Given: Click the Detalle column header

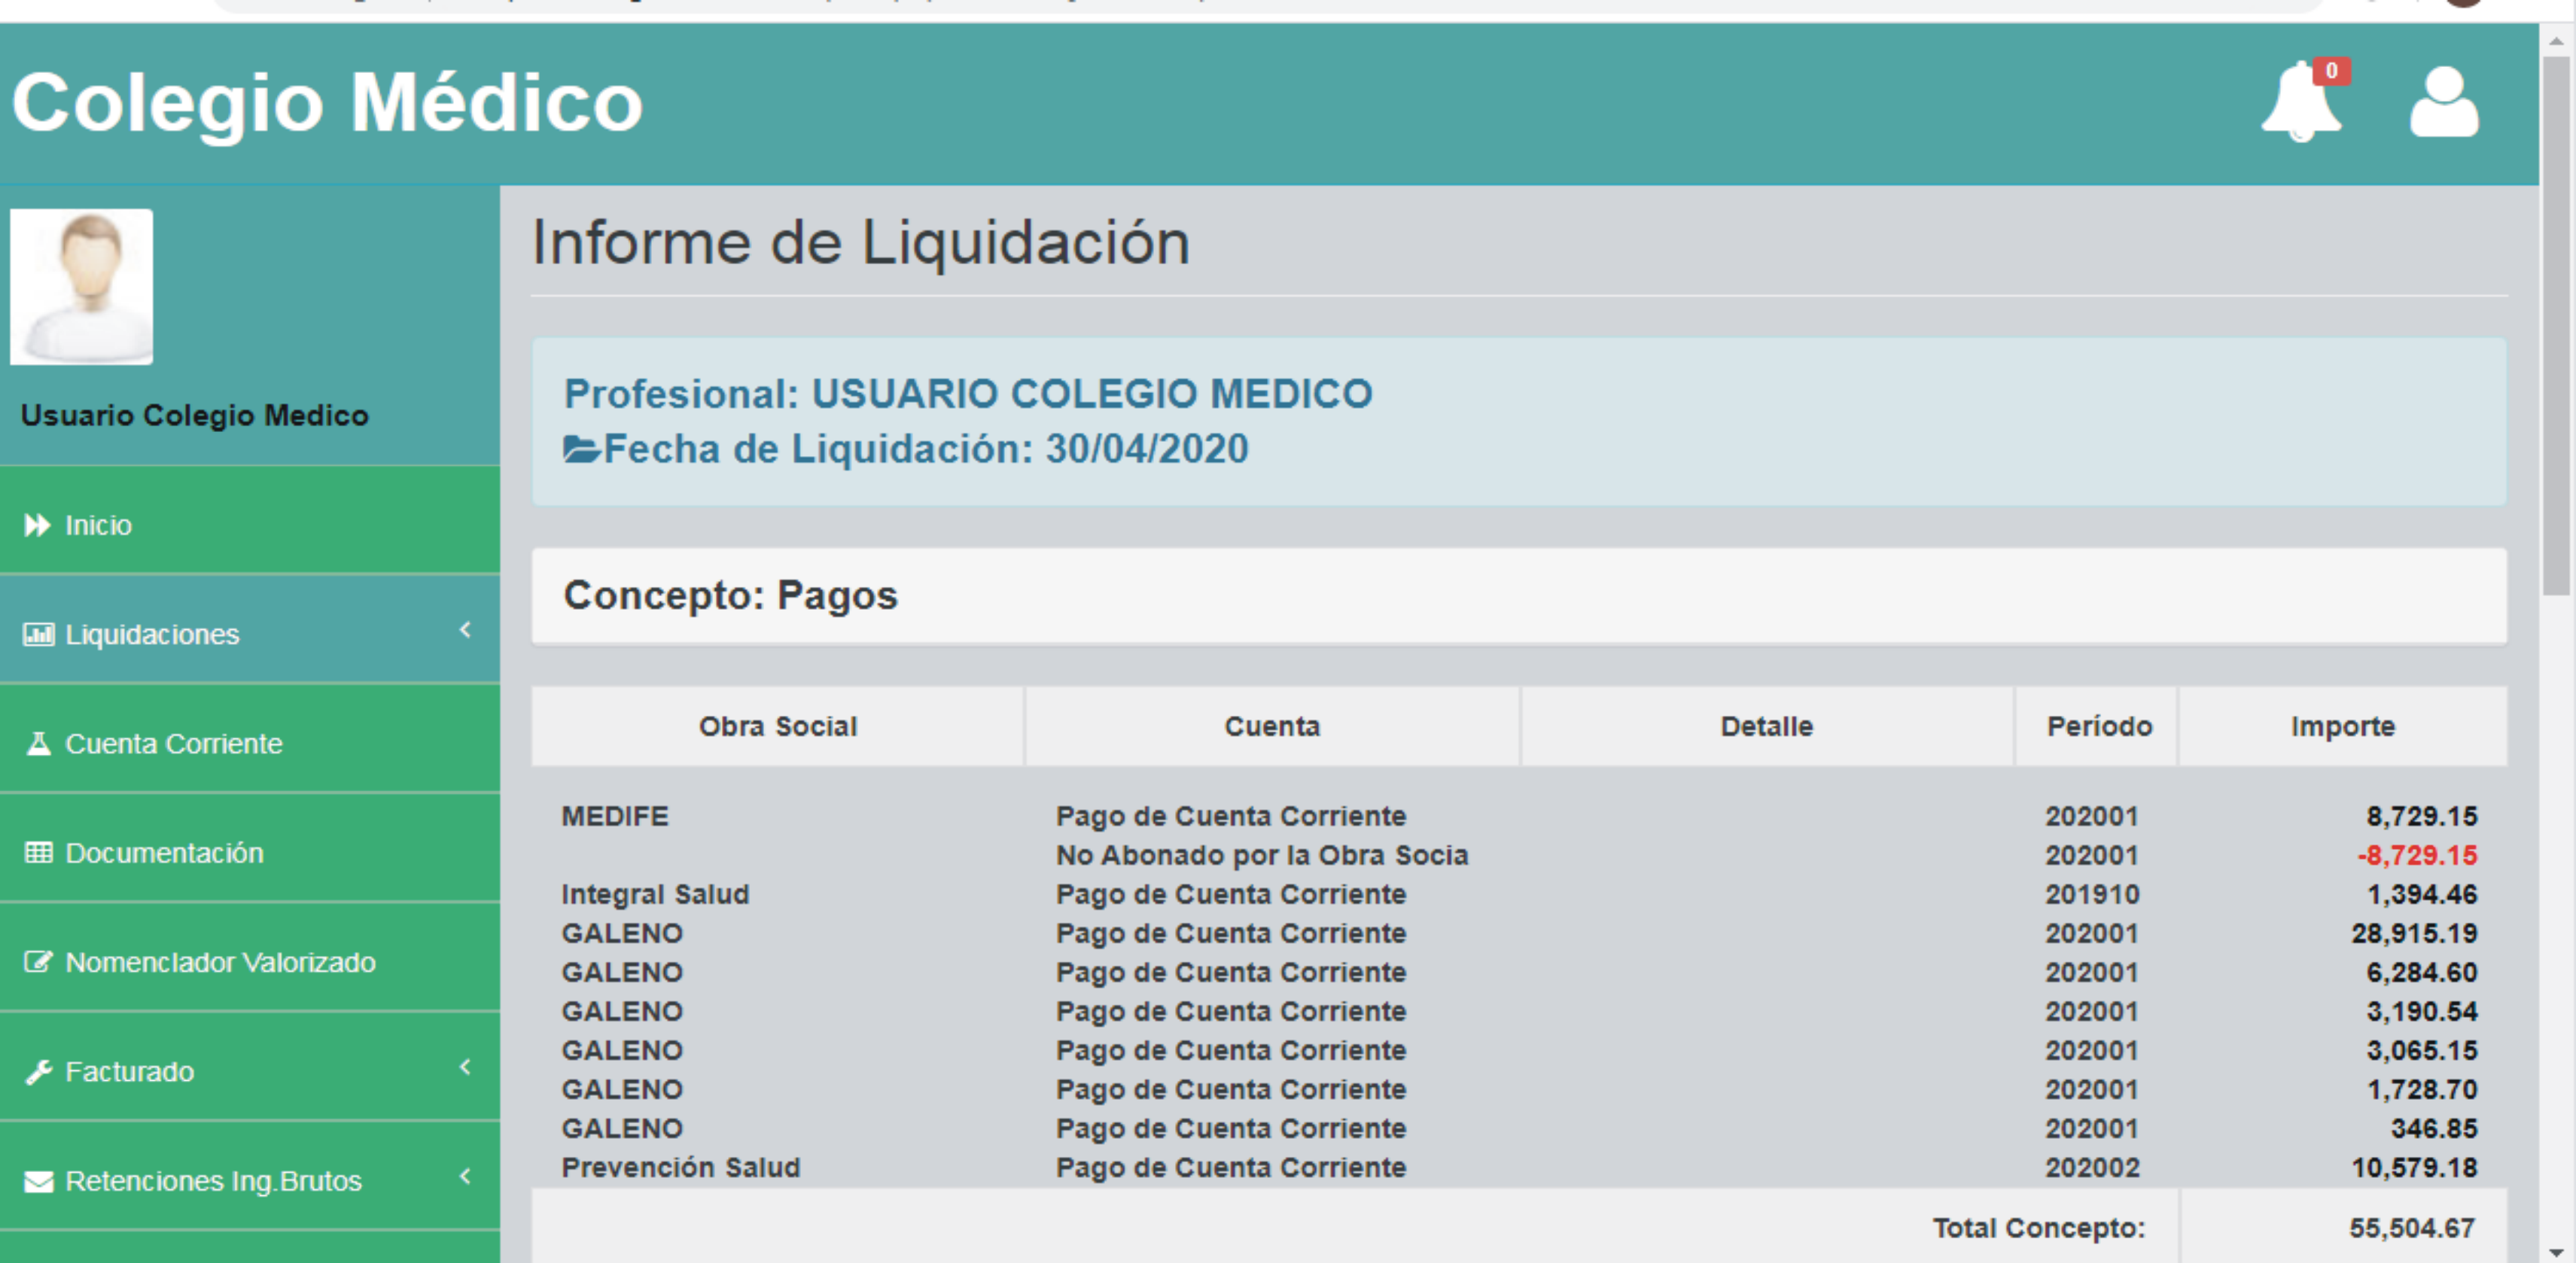Looking at the screenshot, I should point(1766,726).
